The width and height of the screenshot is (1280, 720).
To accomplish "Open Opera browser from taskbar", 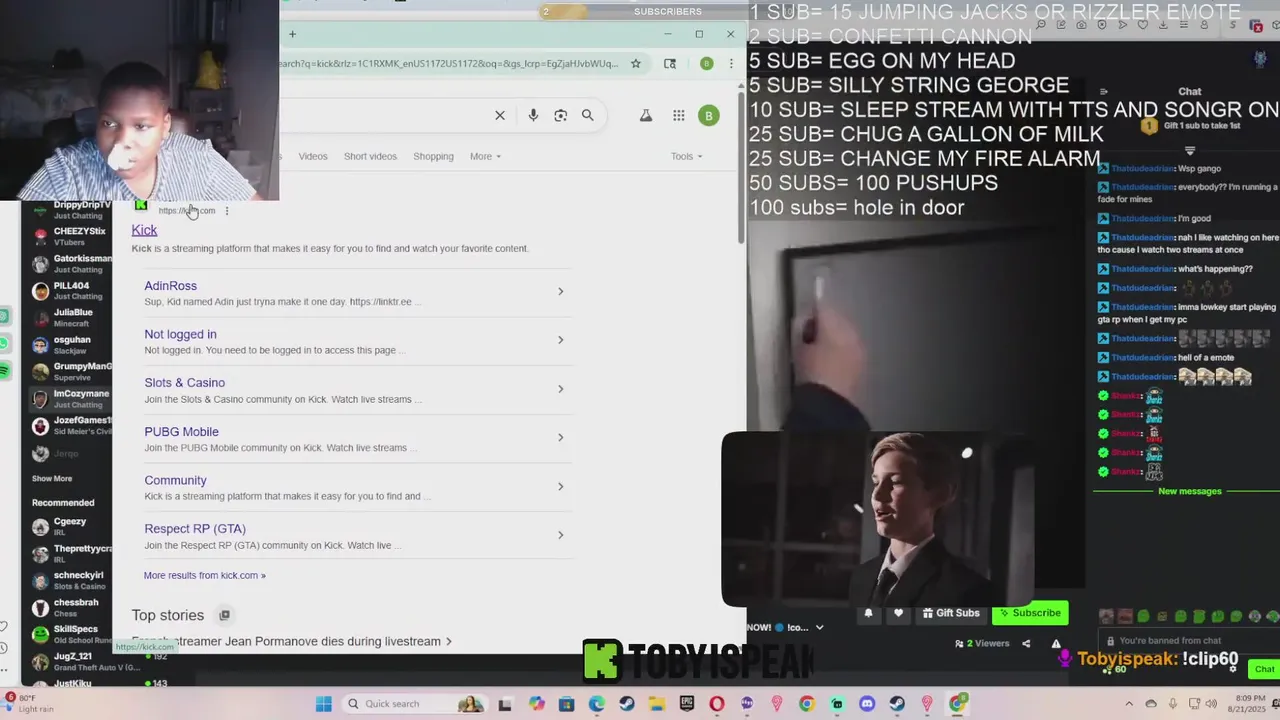I will coord(716,704).
